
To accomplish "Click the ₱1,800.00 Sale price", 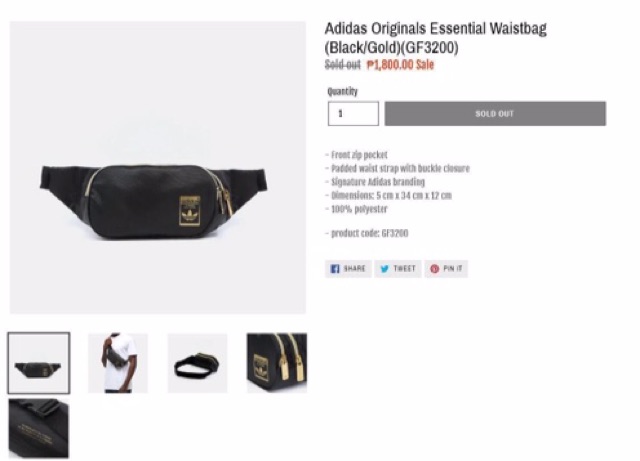I will [x=400, y=65].
